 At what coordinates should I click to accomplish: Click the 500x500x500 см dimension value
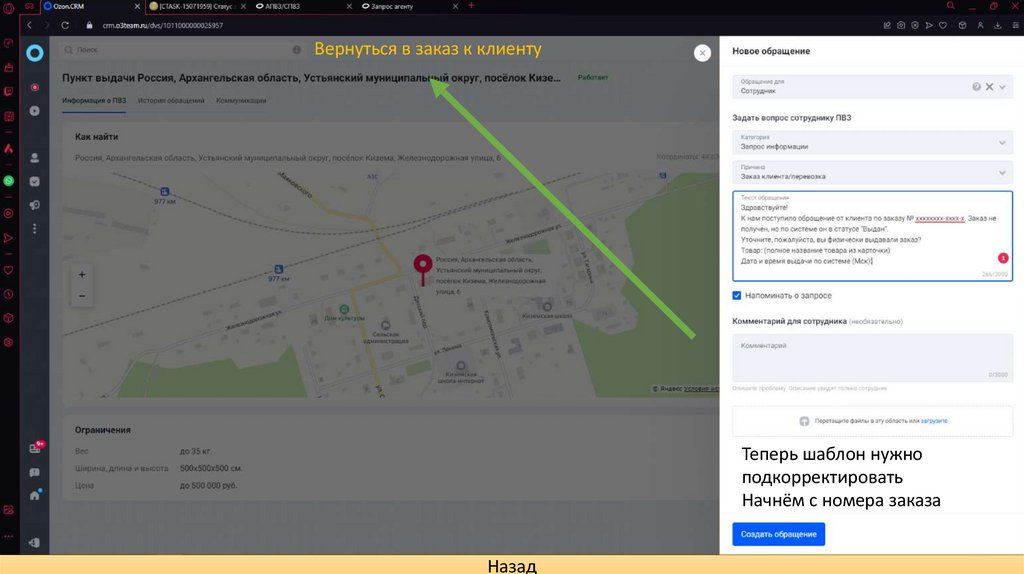tap(211, 468)
